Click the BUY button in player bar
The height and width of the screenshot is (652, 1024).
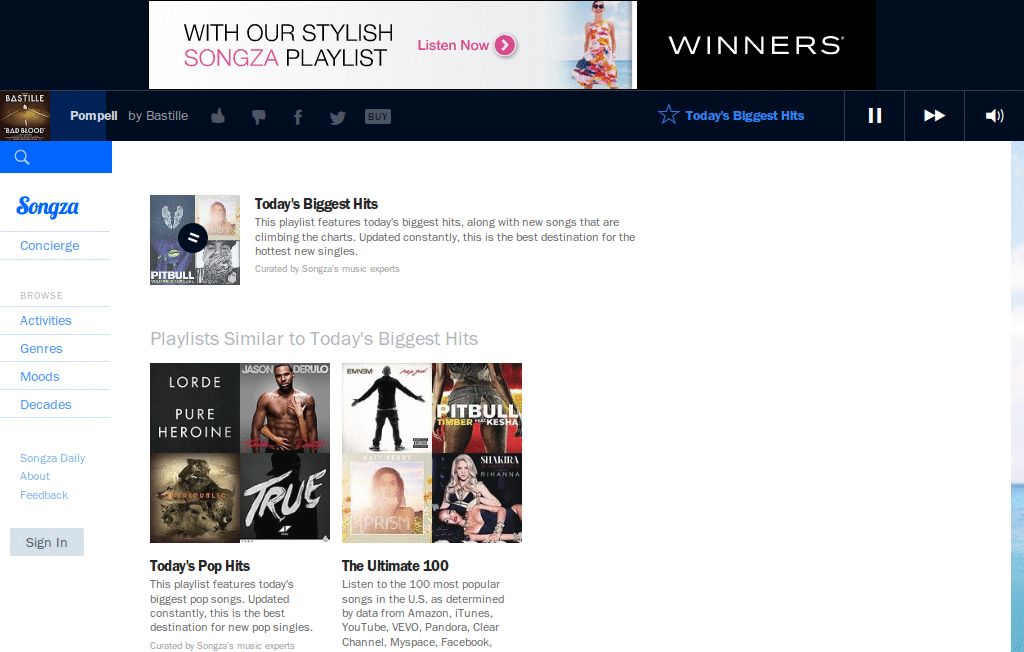[x=377, y=116]
